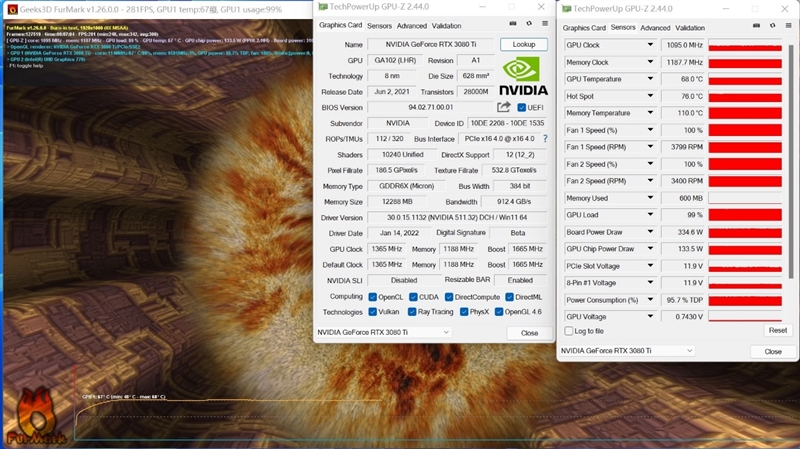The image size is (800, 449).
Task: Enable the Log to file checkbox
Action: tap(568, 331)
